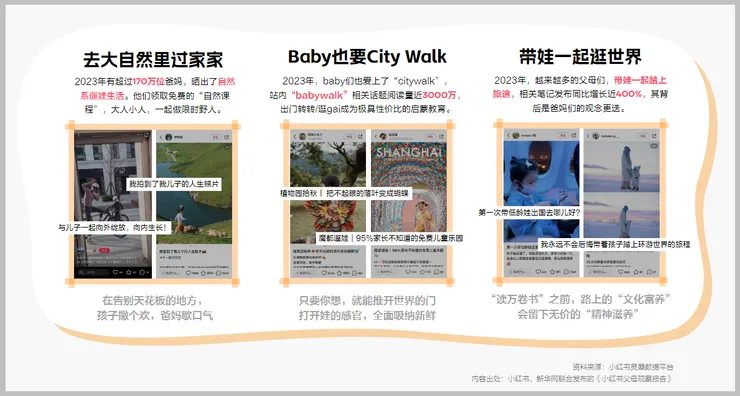Share the snowfield post
Screen dimensions: 740x396
(x=654, y=136)
